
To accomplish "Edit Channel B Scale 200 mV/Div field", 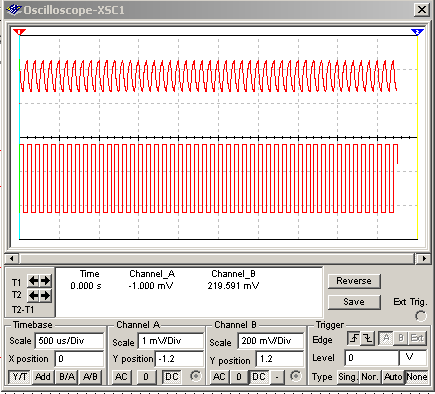I will (271, 341).
